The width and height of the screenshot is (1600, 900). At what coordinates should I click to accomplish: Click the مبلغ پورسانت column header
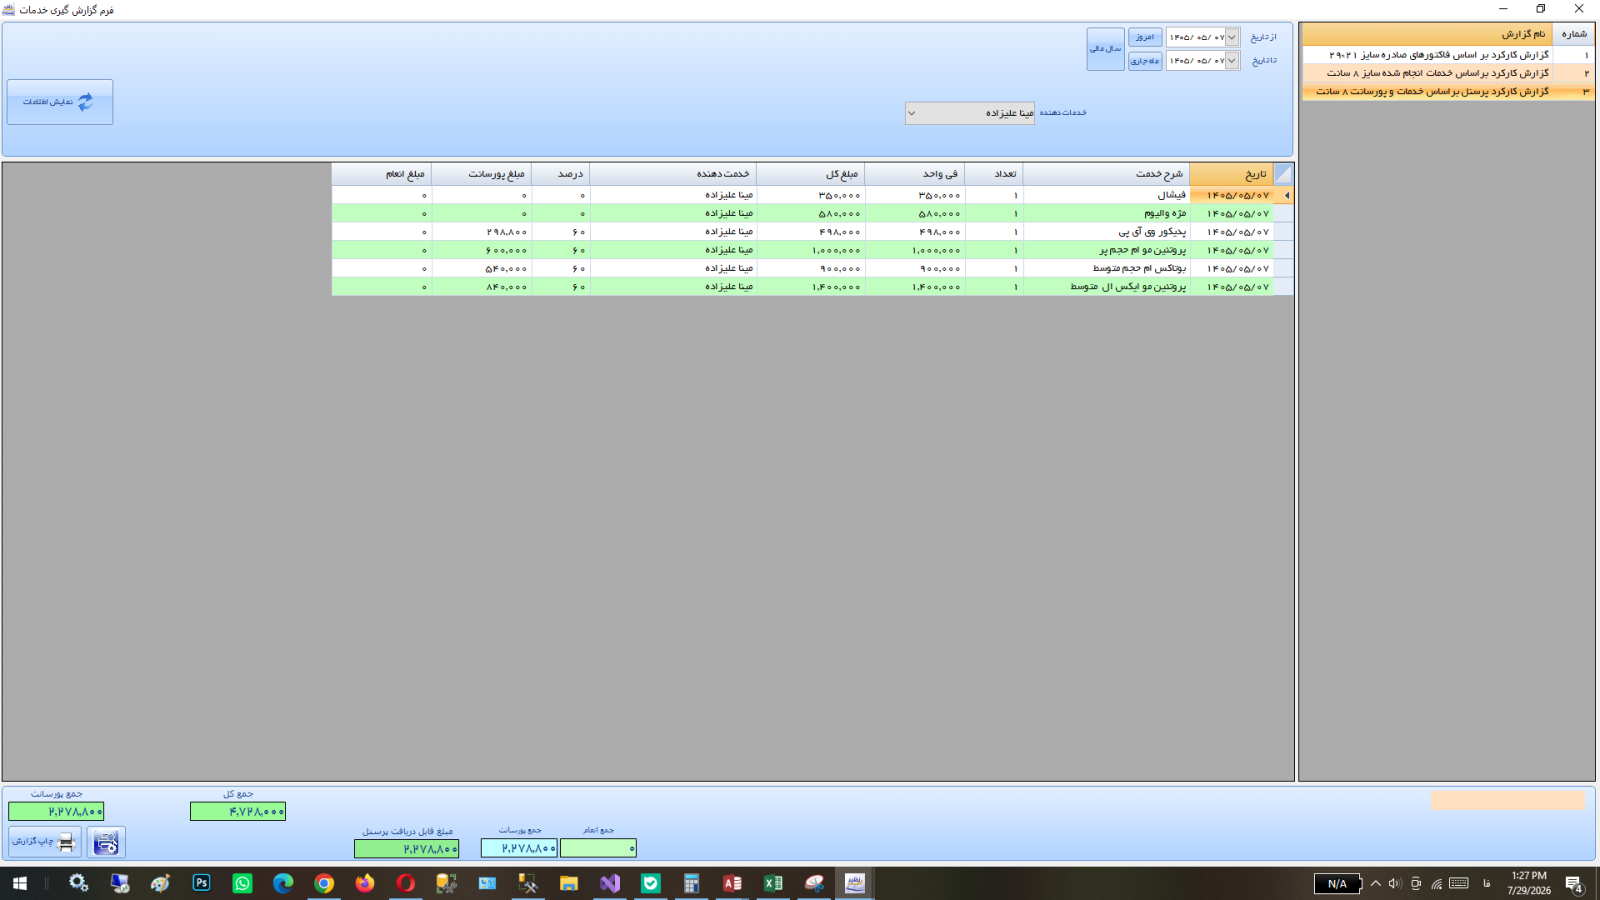[481, 174]
